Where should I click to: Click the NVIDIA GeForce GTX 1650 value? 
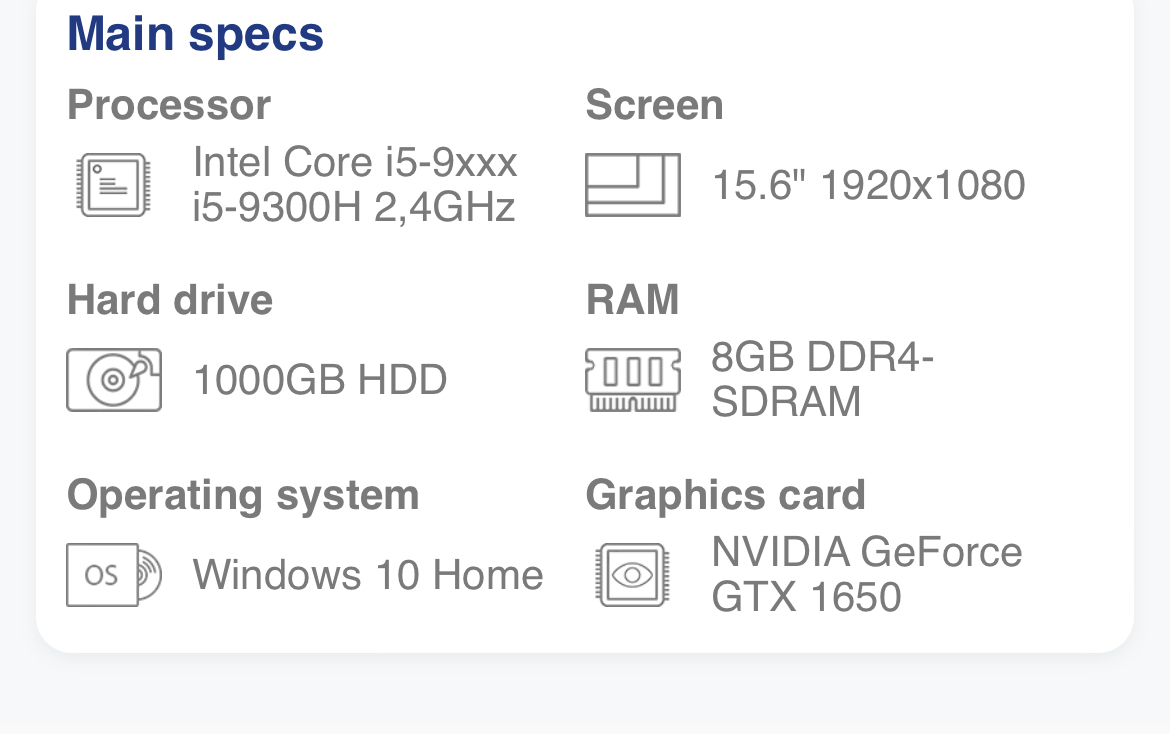click(866, 574)
